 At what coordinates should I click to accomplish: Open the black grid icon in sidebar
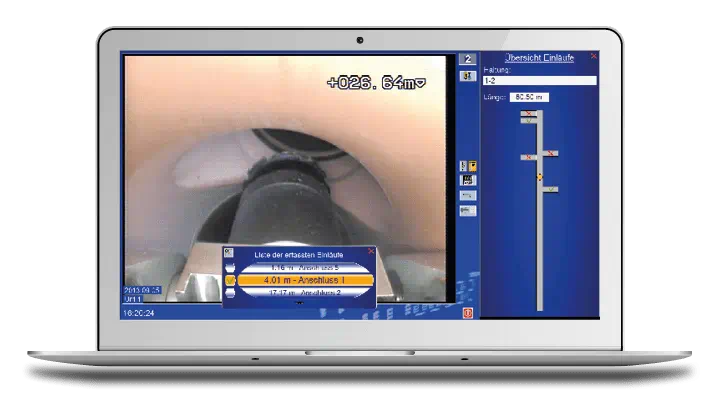468,180
